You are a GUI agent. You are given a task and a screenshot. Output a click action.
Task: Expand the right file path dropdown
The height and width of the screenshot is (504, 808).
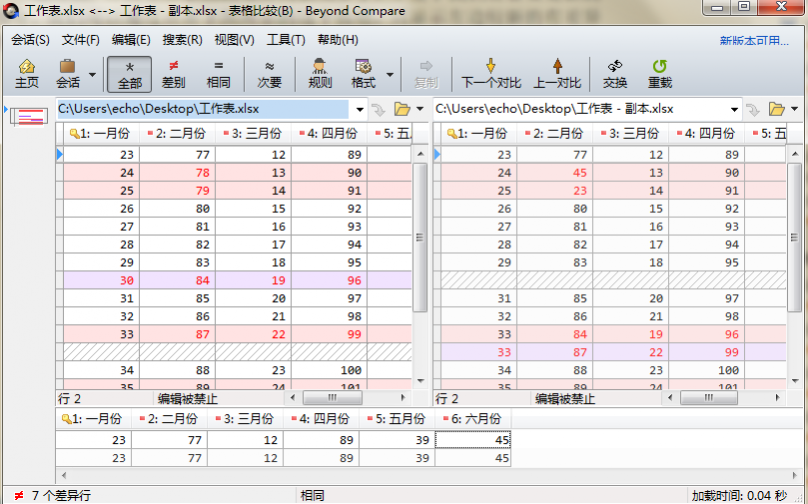point(734,109)
